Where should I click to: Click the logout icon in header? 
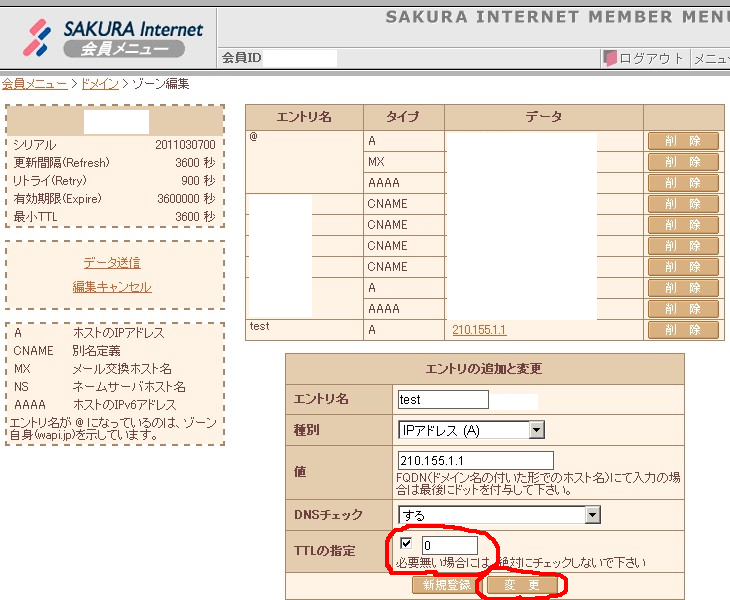pos(609,58)
